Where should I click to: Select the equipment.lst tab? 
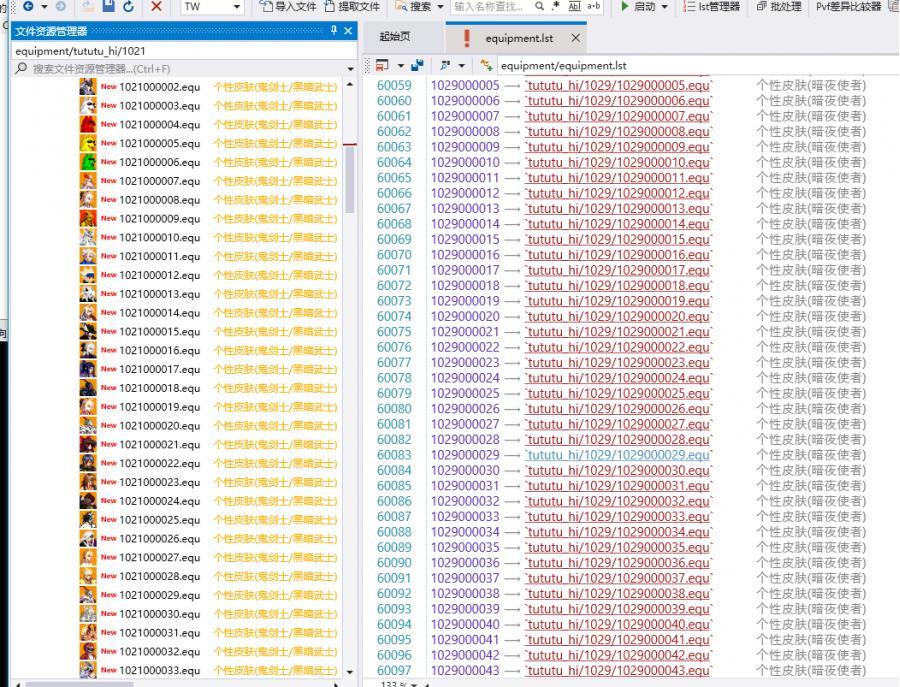click(518, 38)
